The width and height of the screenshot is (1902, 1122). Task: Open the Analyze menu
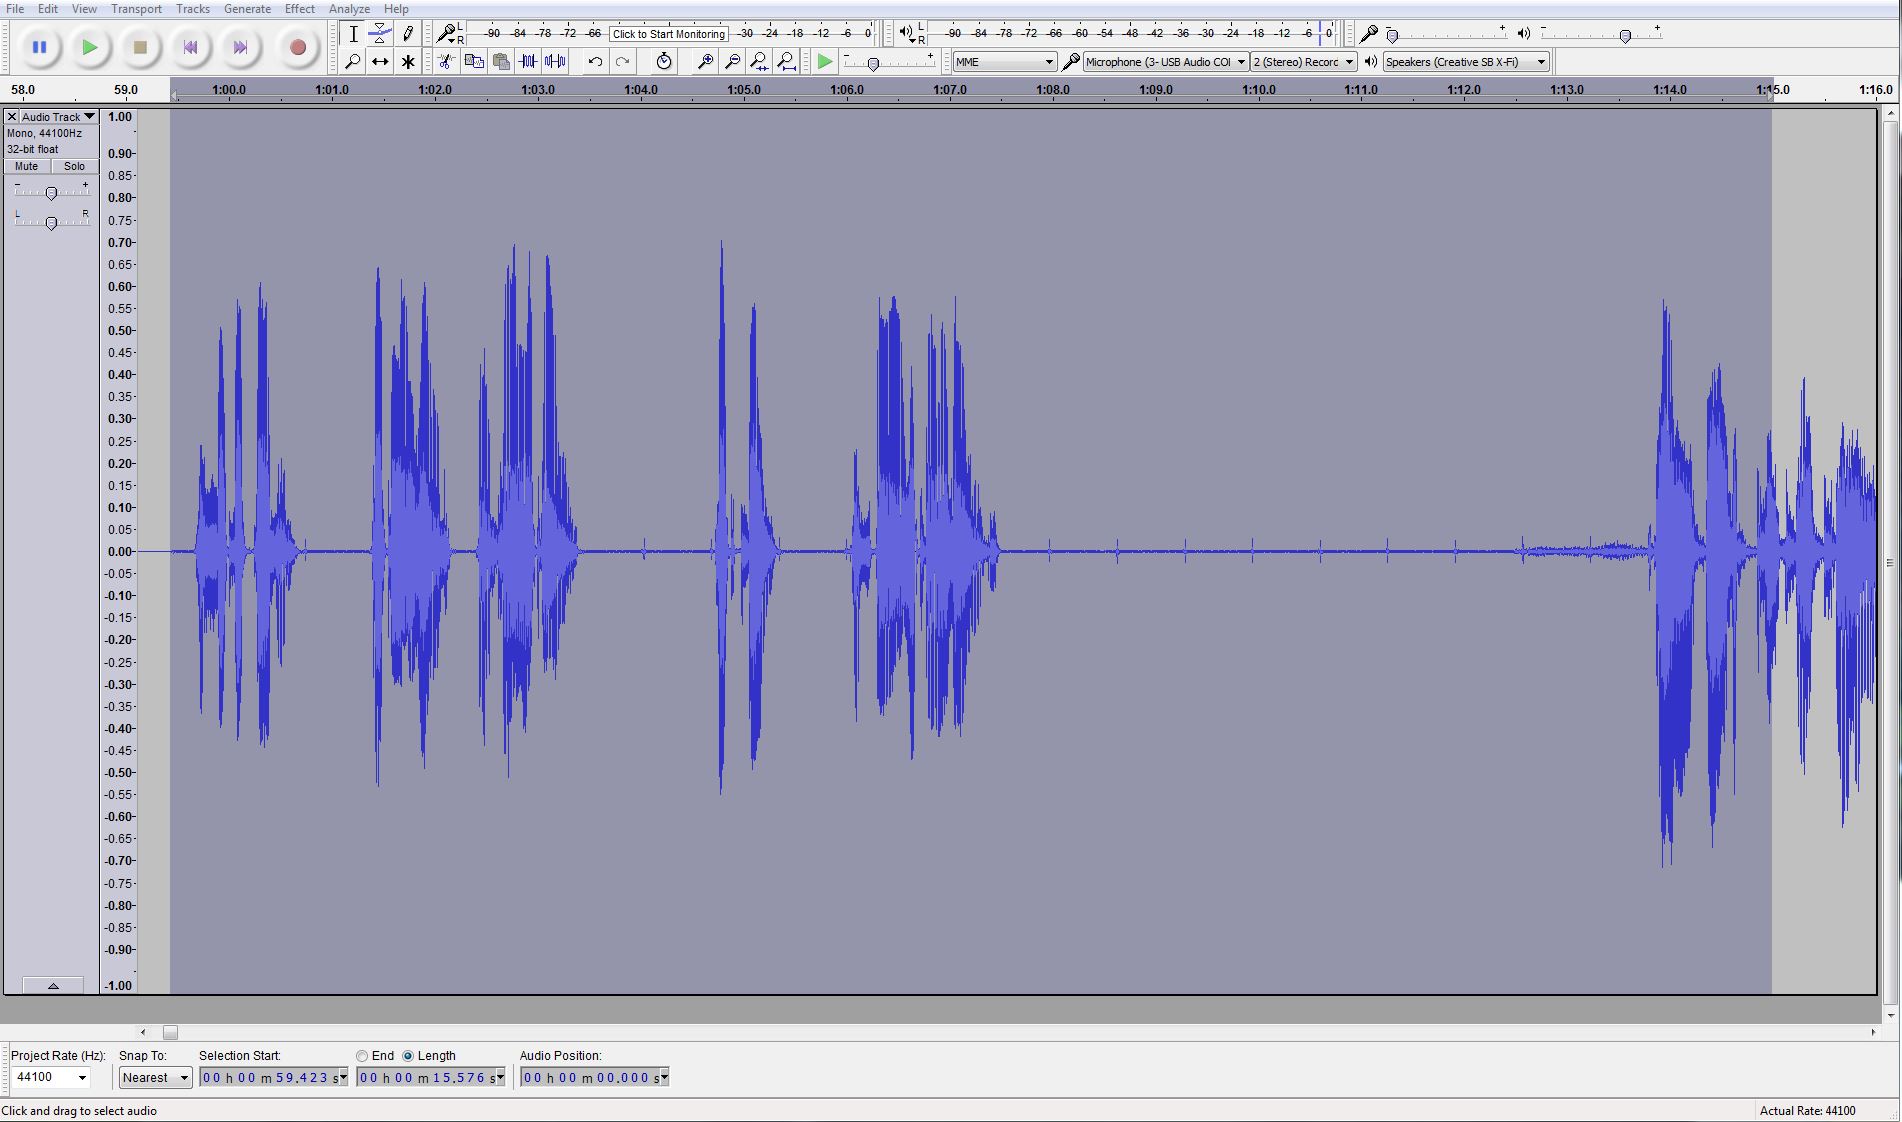pos(349,9)
